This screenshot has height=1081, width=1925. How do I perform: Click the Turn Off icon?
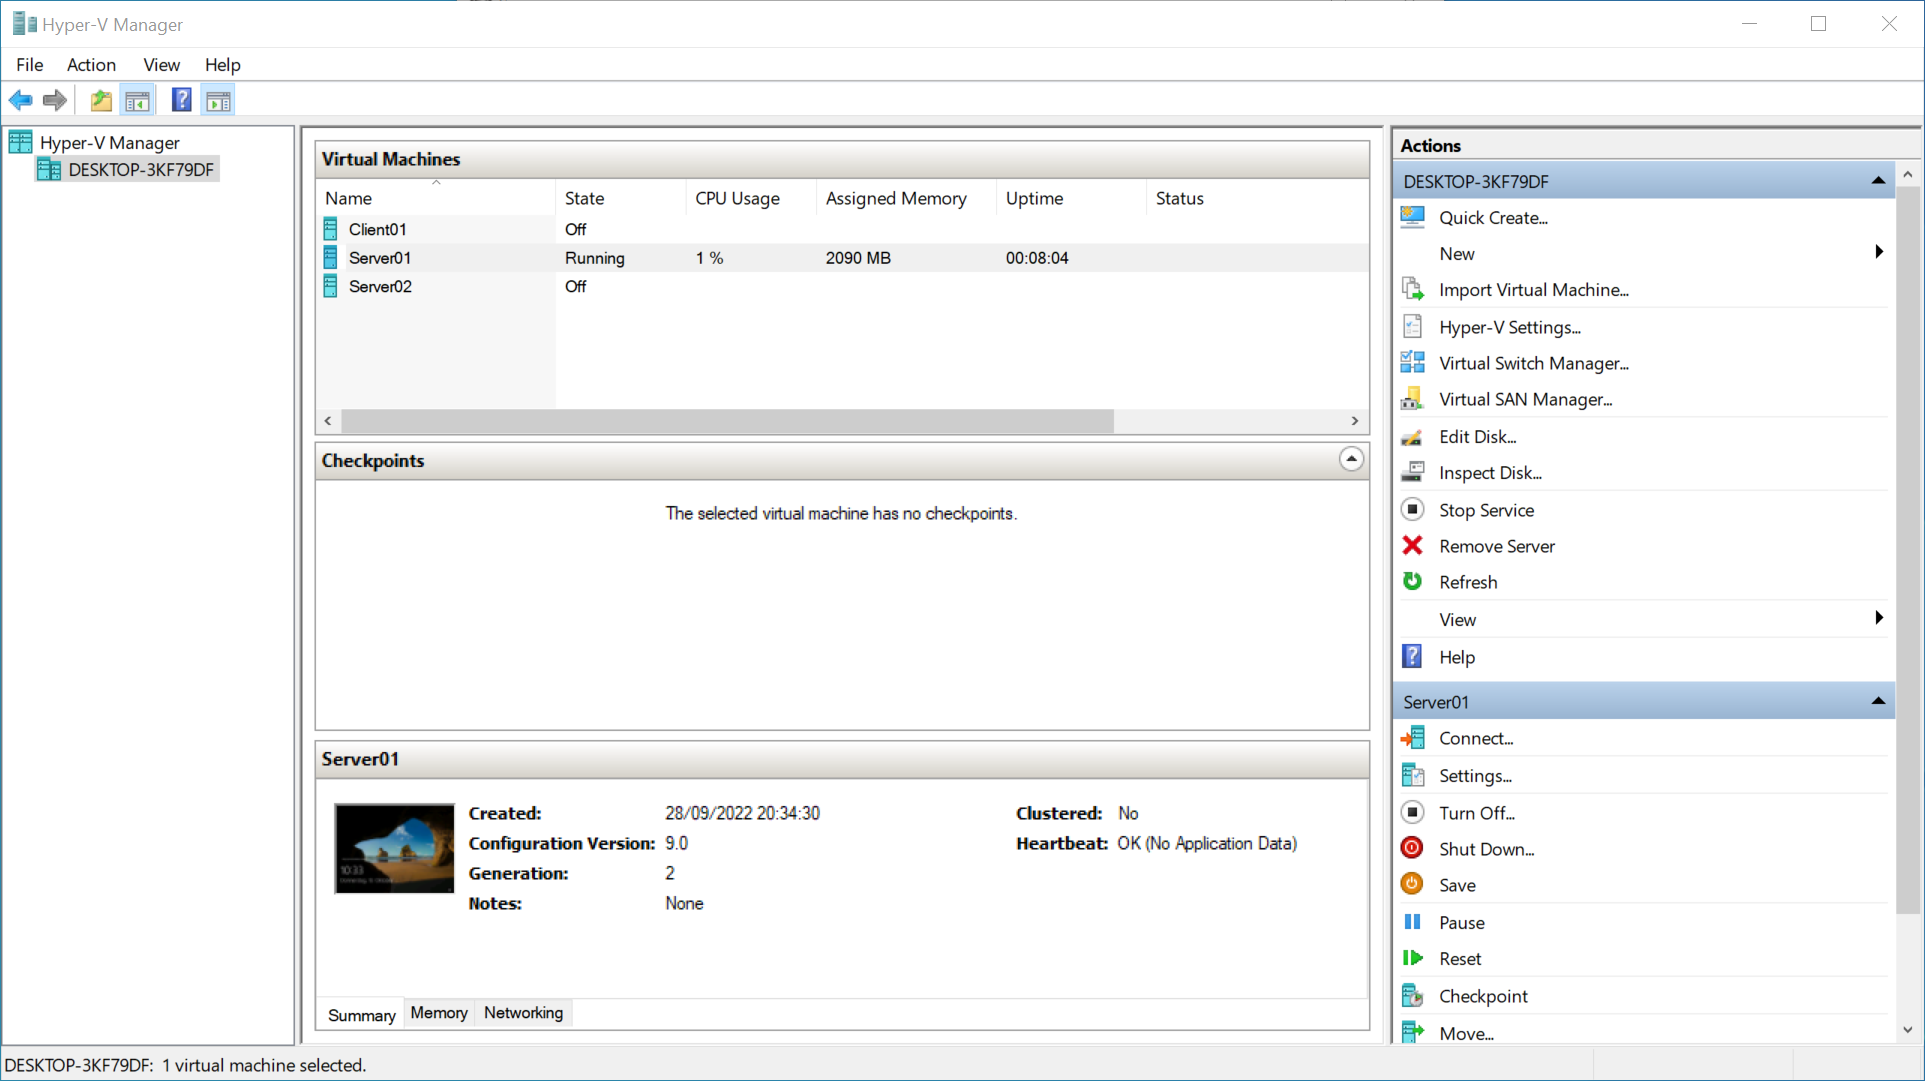tap(1413, 812)
